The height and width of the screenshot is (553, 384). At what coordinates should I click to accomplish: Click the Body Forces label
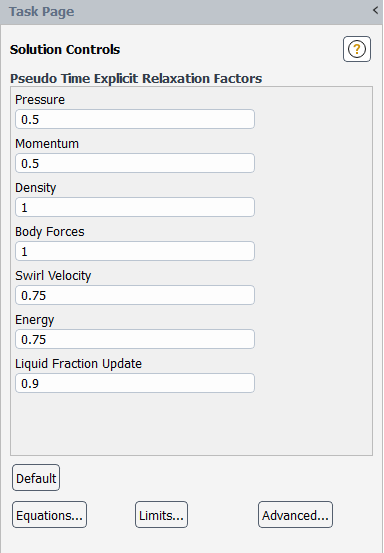[x=50, y=232]
